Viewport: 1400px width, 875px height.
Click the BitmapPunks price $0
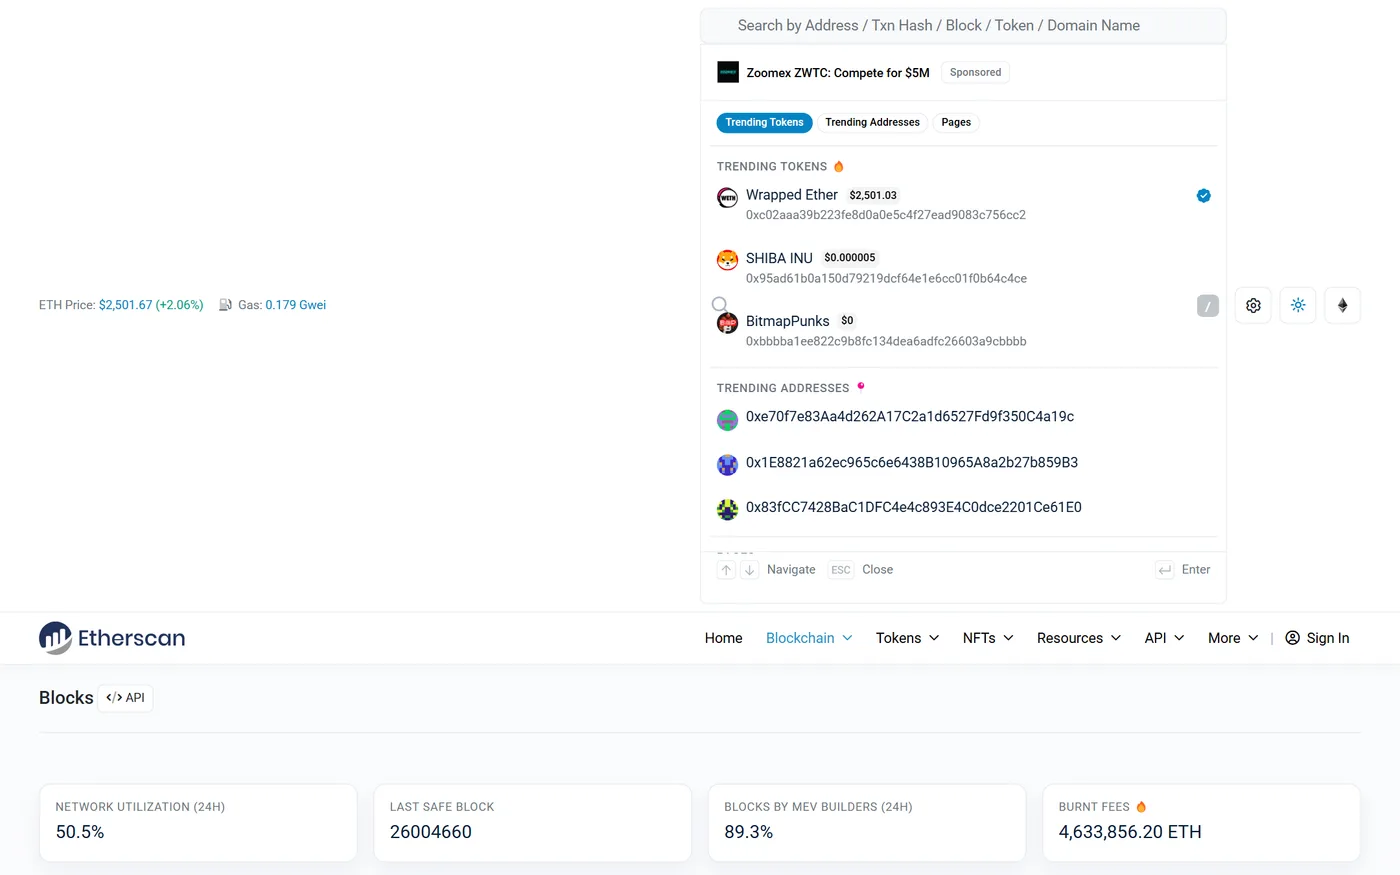[x=847, y=321]
